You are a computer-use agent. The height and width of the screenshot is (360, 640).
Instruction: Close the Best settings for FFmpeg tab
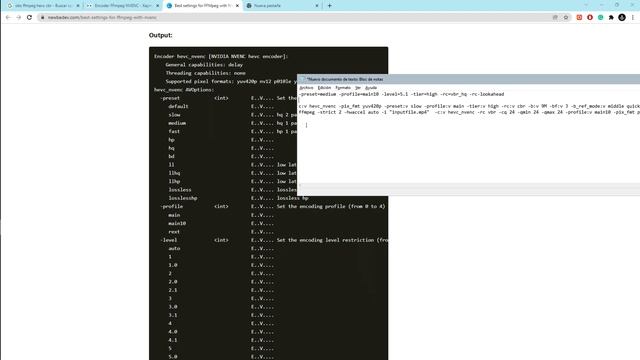237,6
